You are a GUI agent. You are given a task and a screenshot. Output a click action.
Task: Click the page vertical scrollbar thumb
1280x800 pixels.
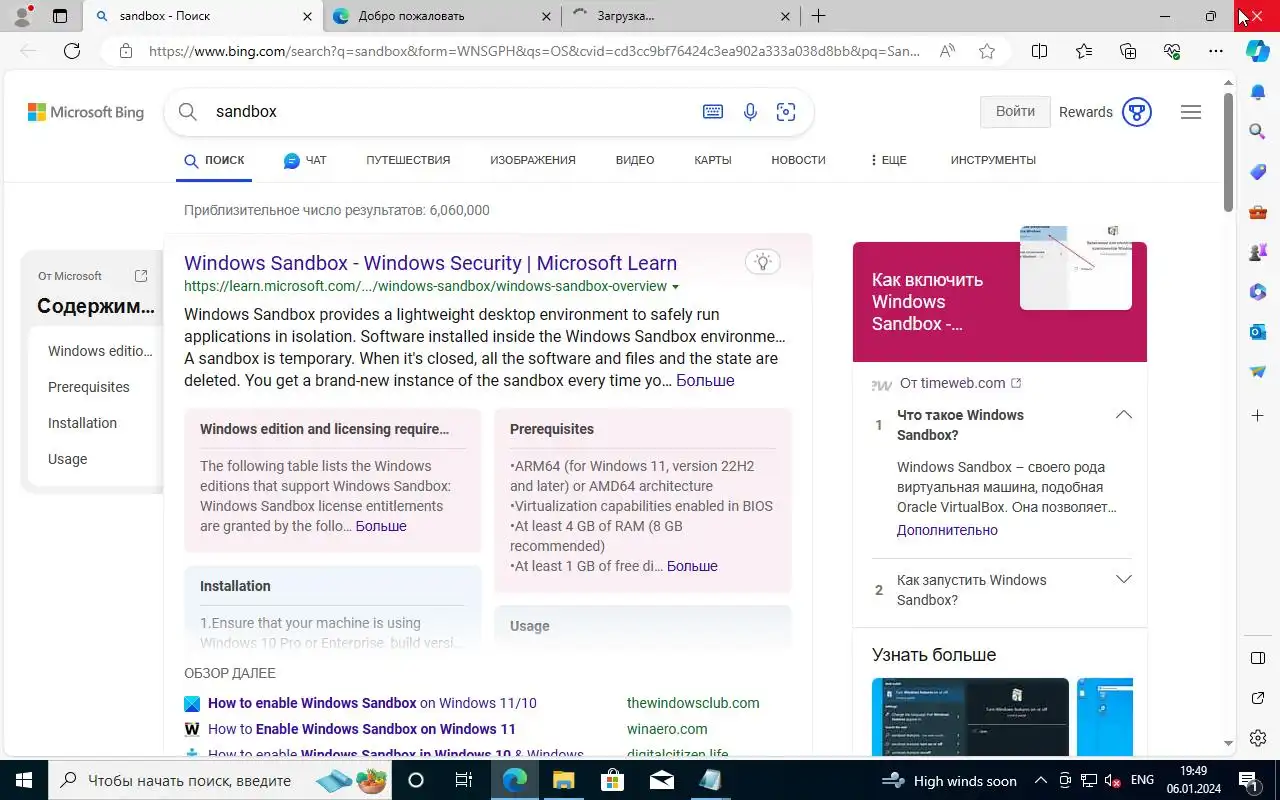pyautogui.click(x=1229, y=152)
